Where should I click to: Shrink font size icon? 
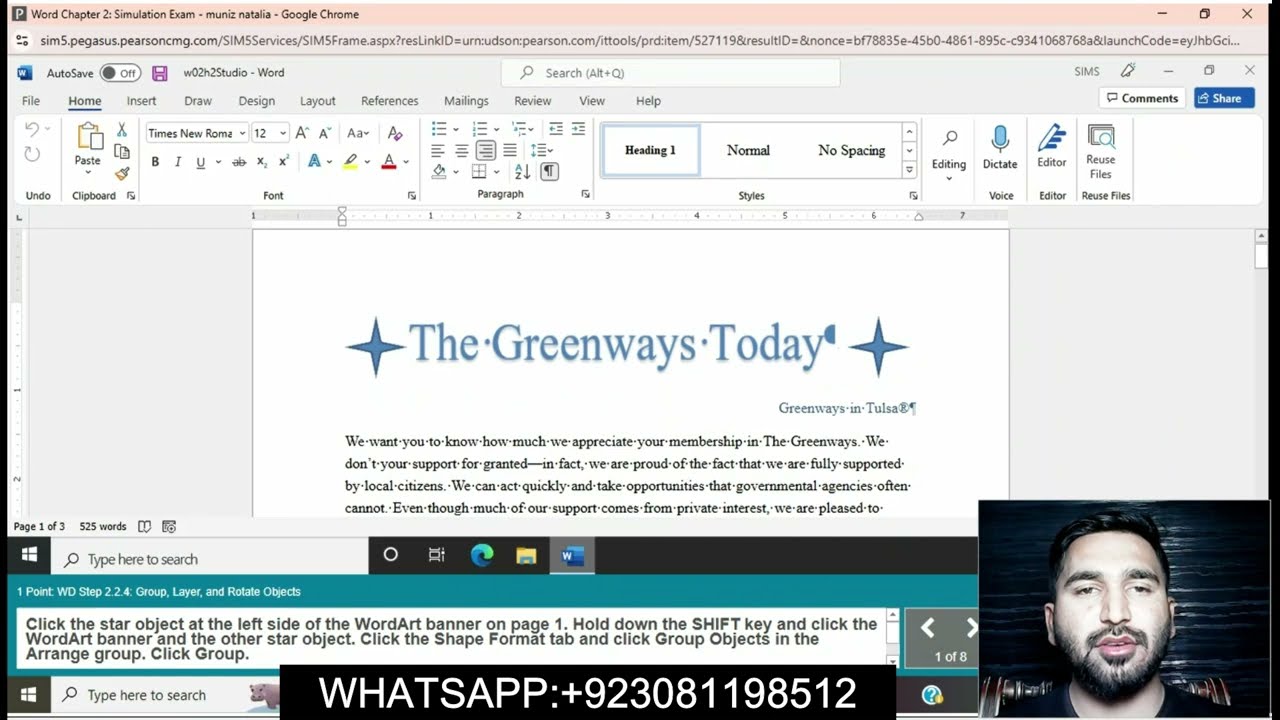tap(325, 133)
